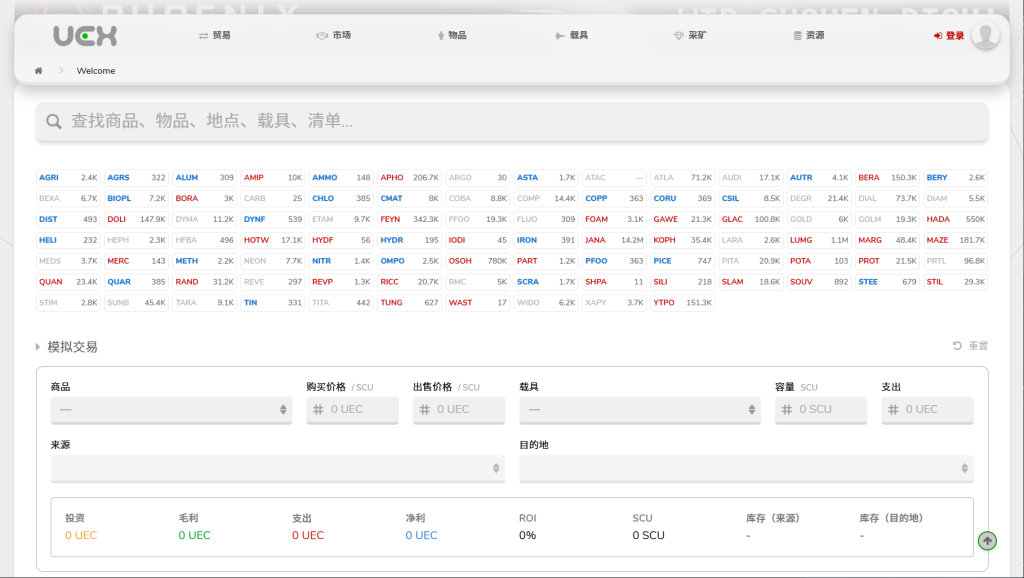Image resolution: width=1024 pixels, height=578 pixels.
Task: Open the 采矿 mining menu
Action: 690,35
